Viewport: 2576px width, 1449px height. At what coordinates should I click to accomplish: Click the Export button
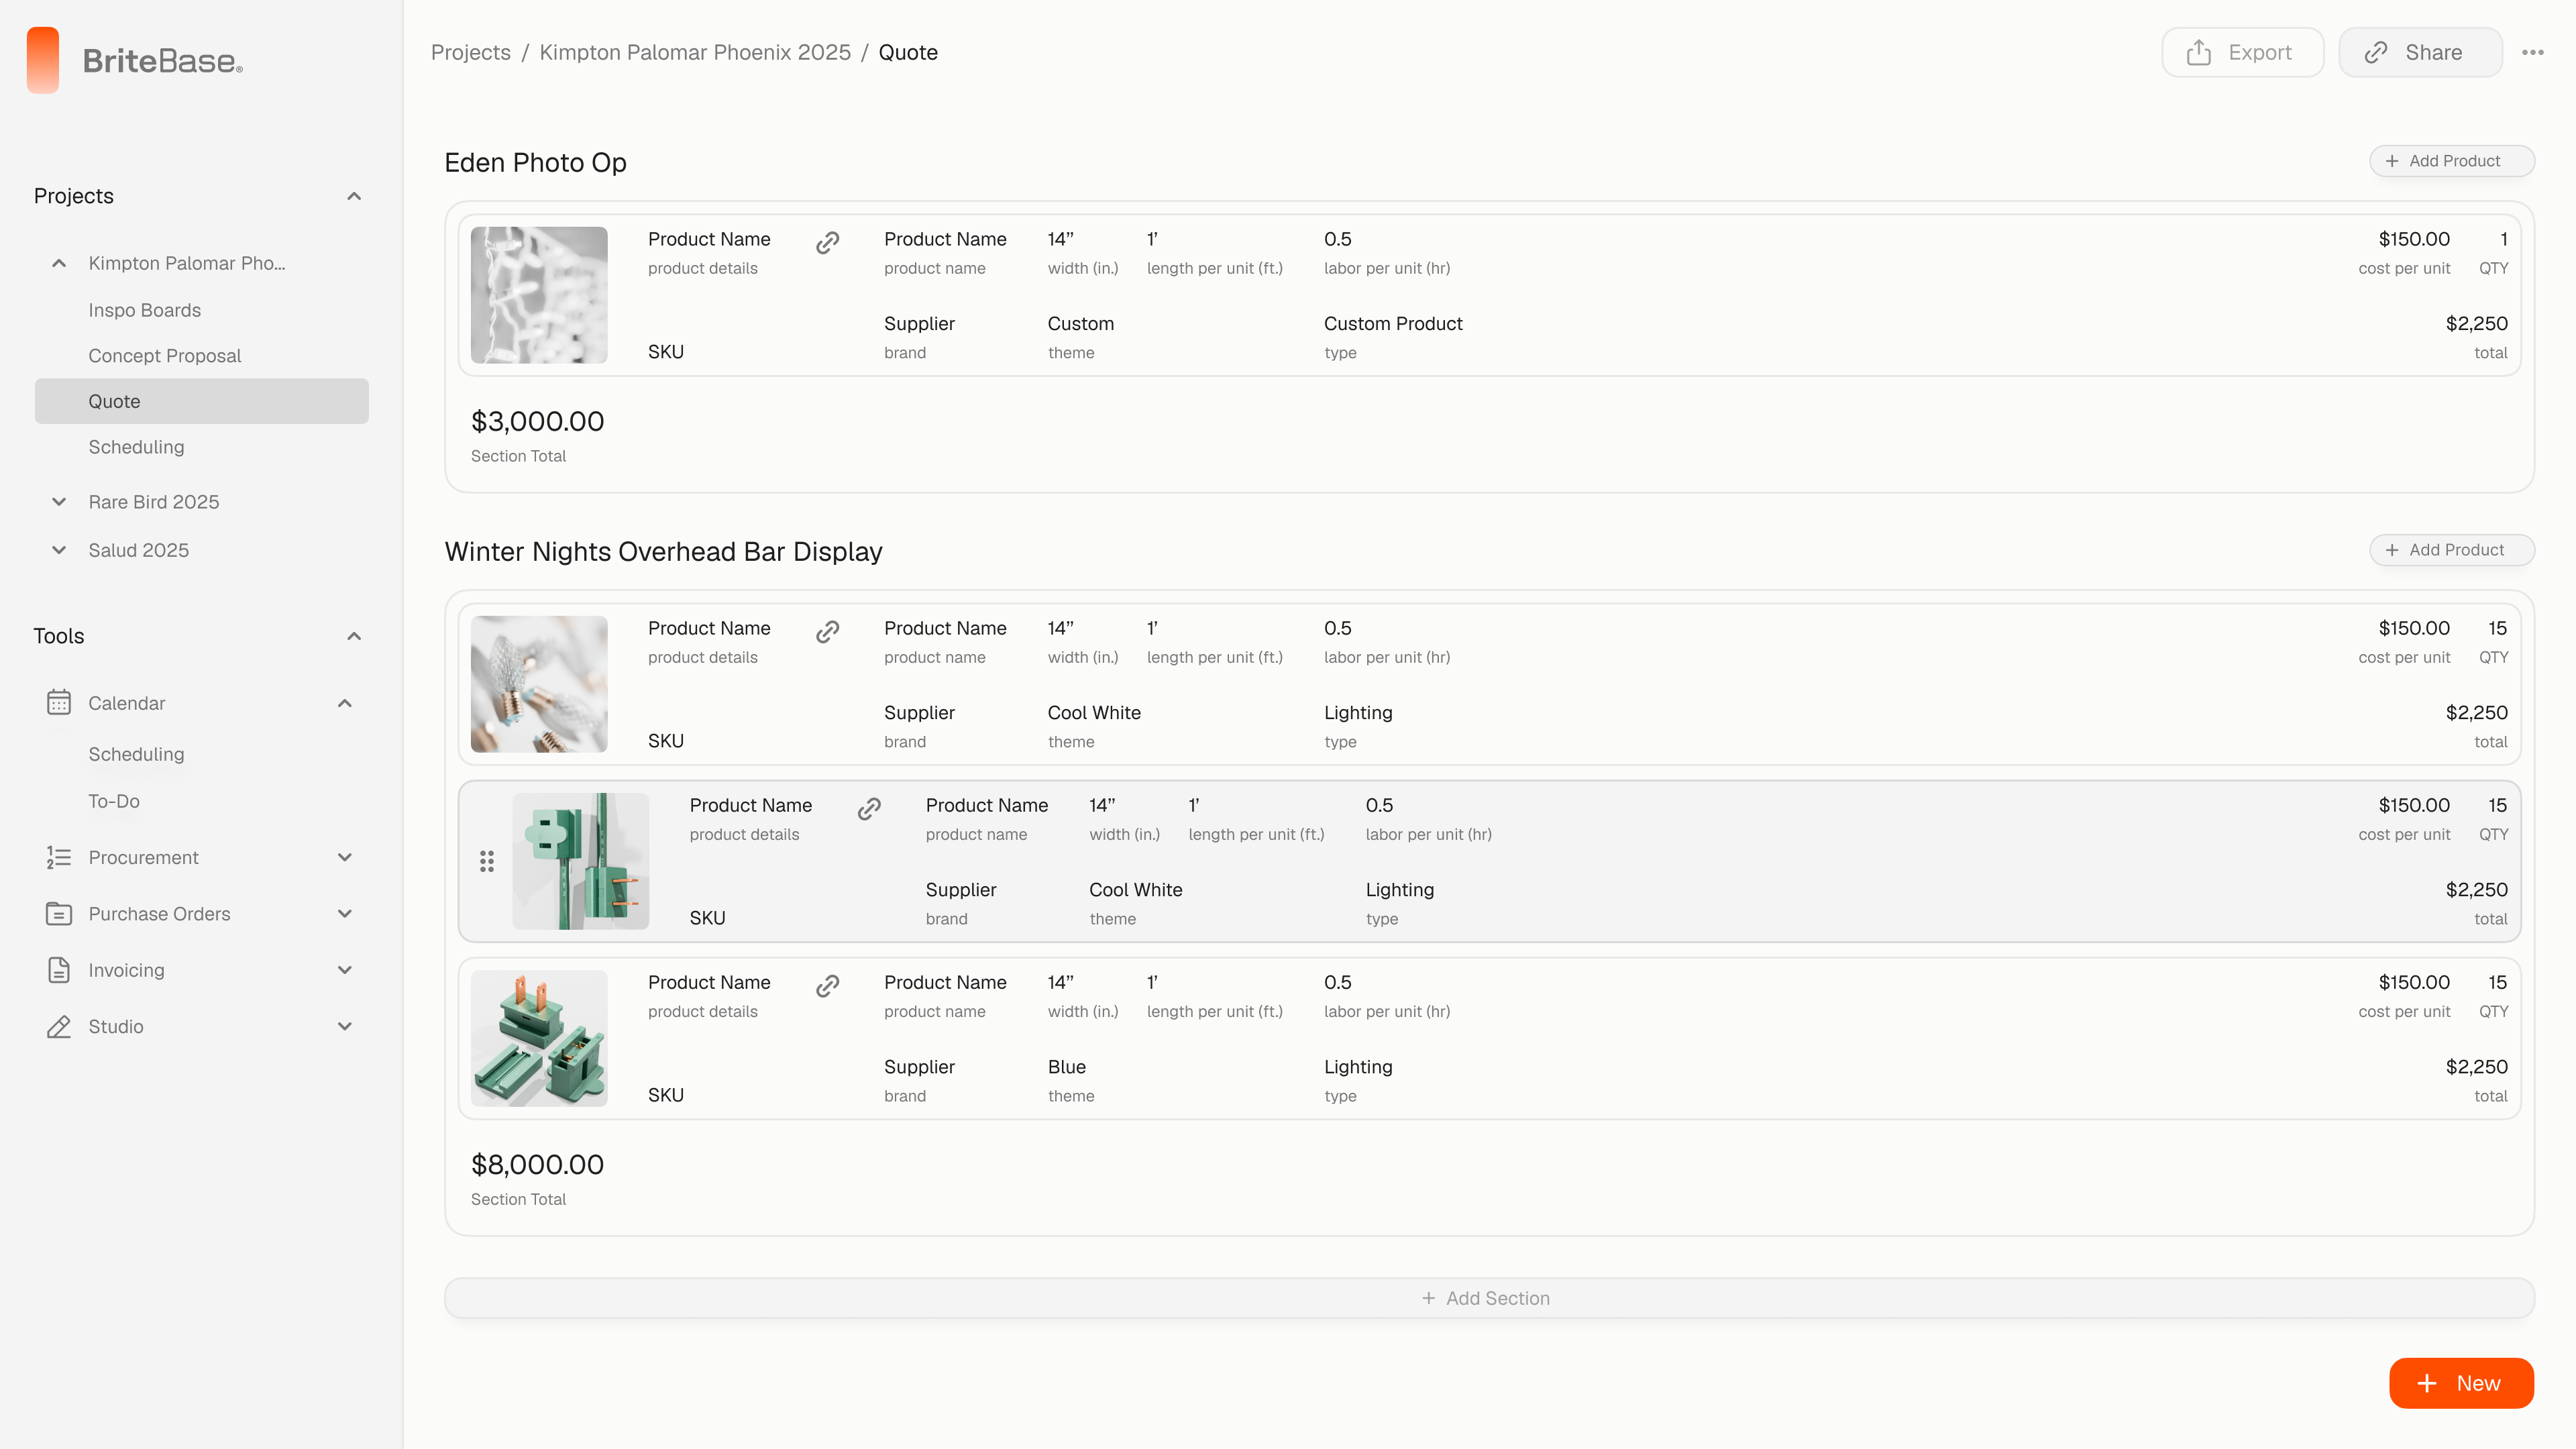(x=2242, y=53)
